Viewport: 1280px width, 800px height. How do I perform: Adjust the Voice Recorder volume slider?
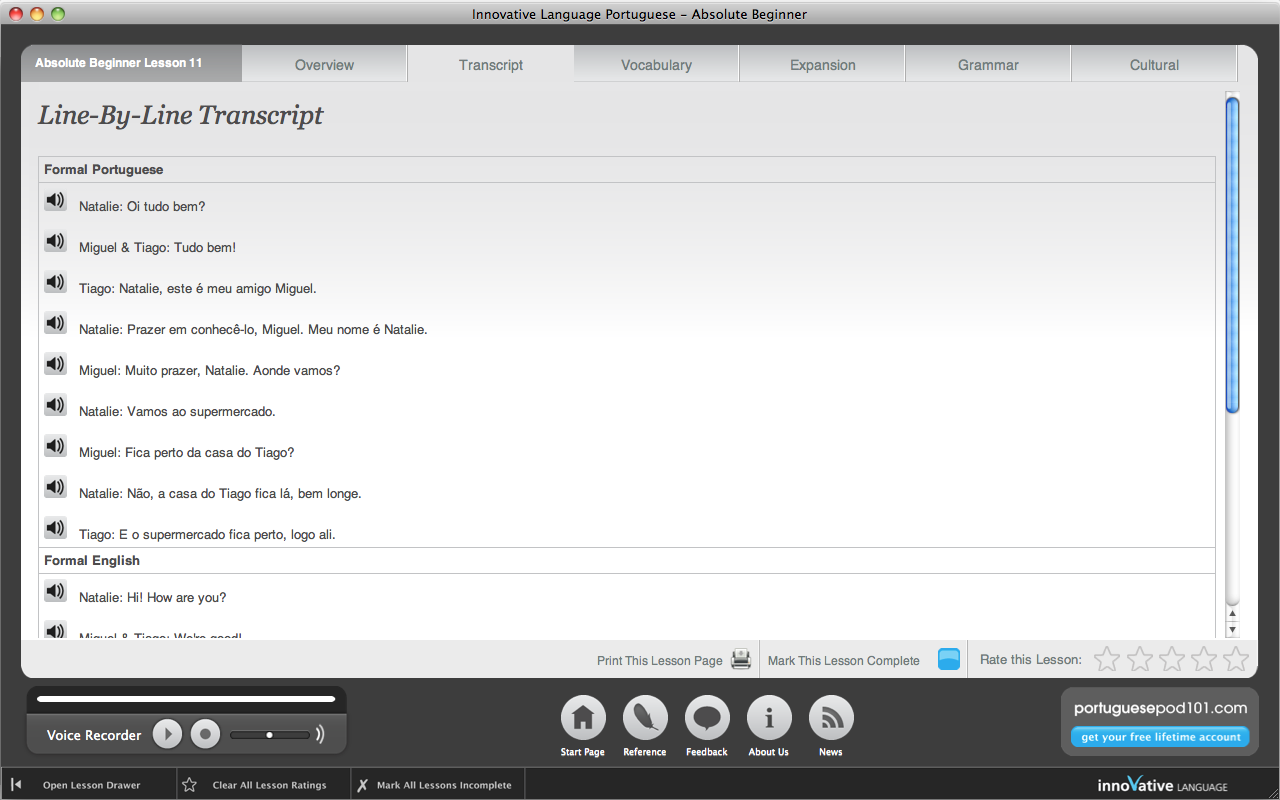269,735
